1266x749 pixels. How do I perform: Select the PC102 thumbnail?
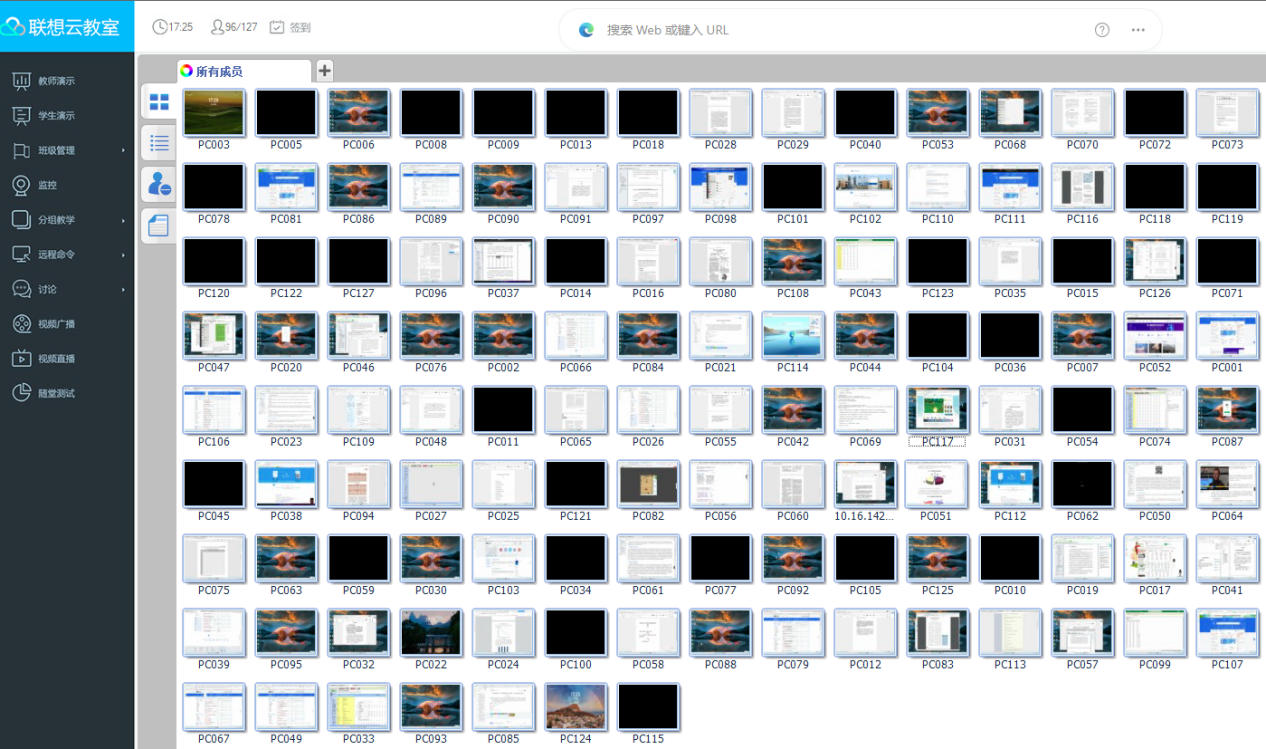[865, 187]
